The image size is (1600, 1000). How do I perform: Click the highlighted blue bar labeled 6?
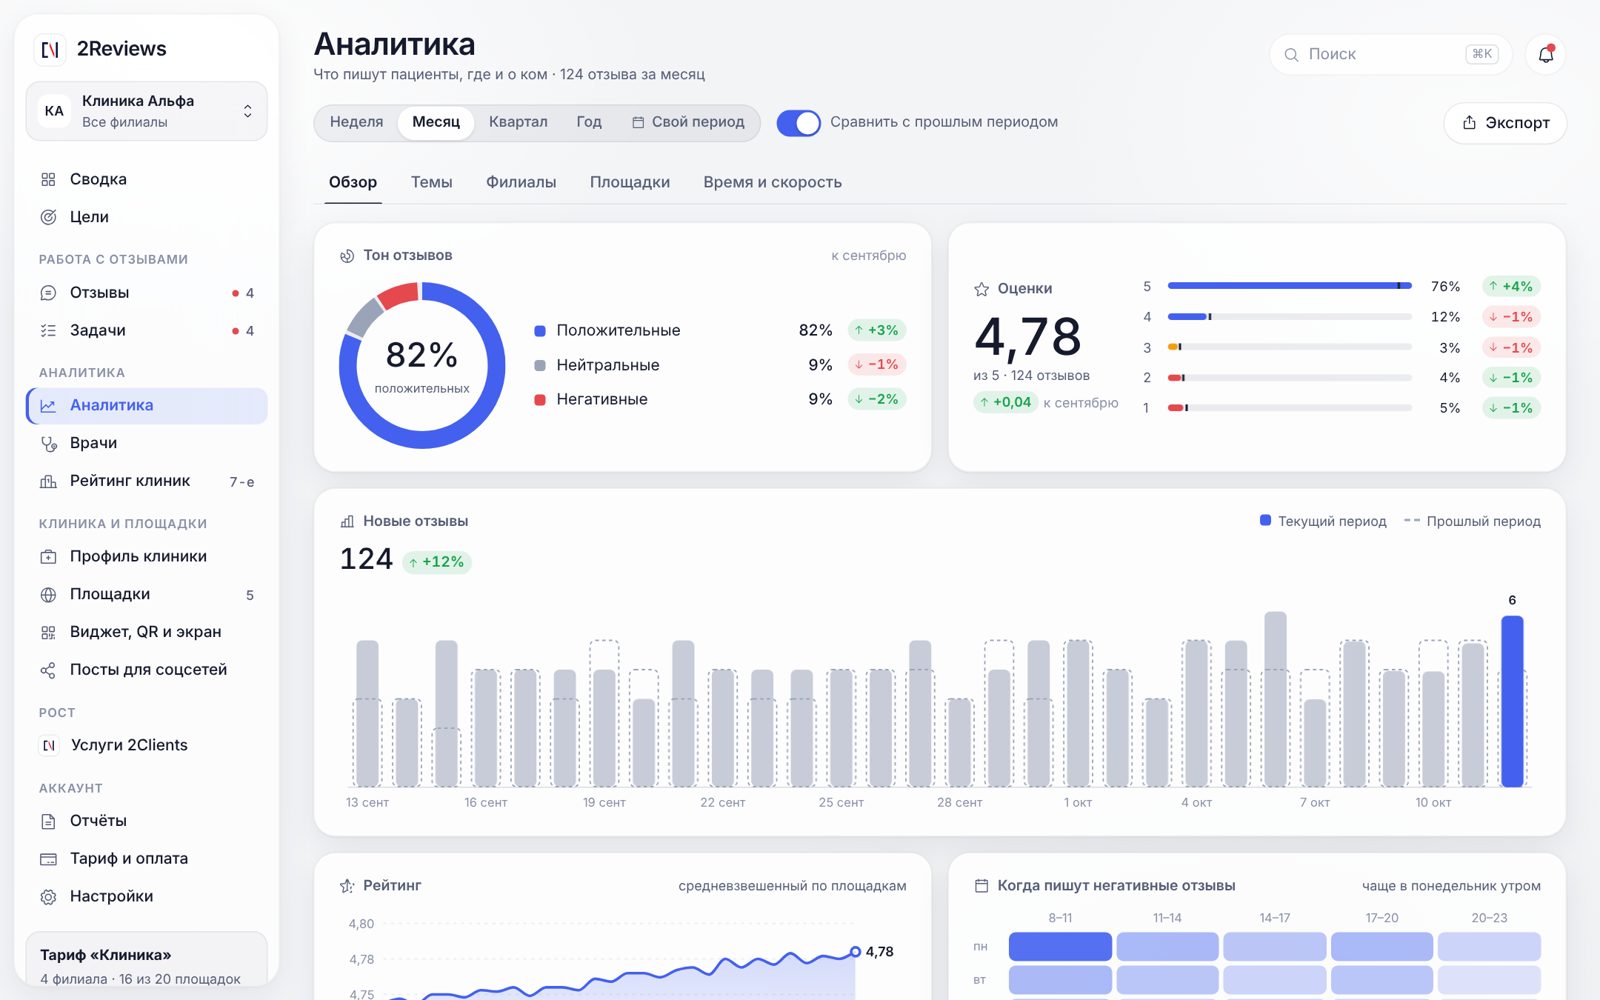tap(1512, 701)
